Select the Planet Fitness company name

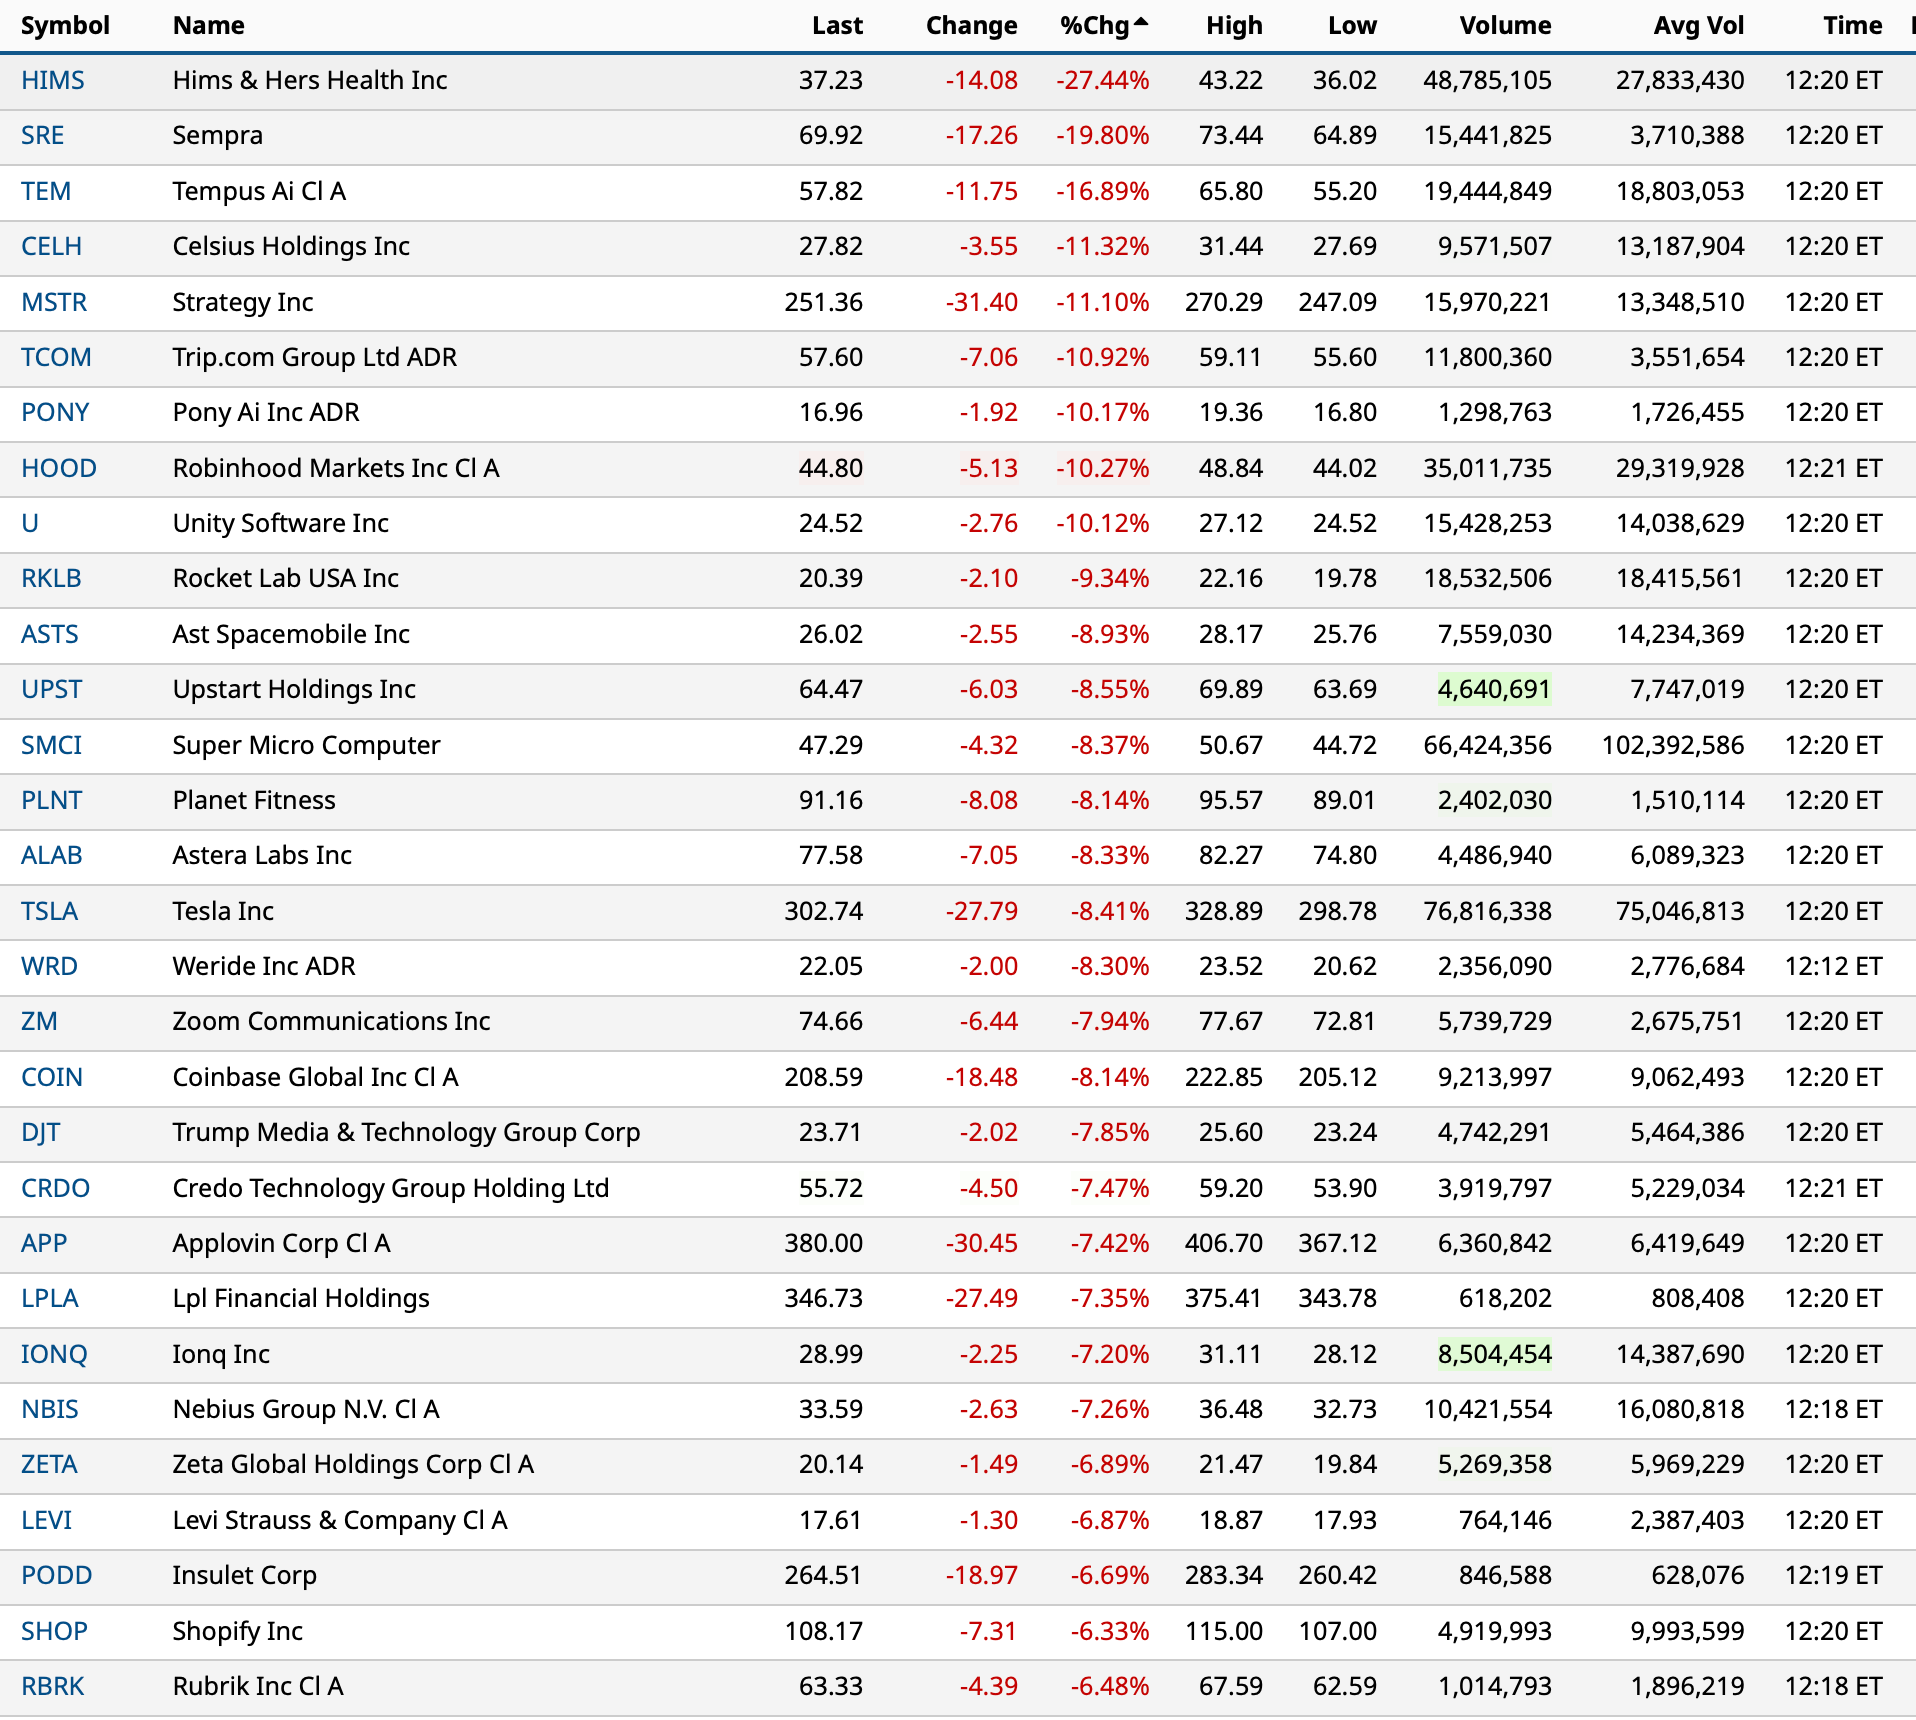pos(254,800)
